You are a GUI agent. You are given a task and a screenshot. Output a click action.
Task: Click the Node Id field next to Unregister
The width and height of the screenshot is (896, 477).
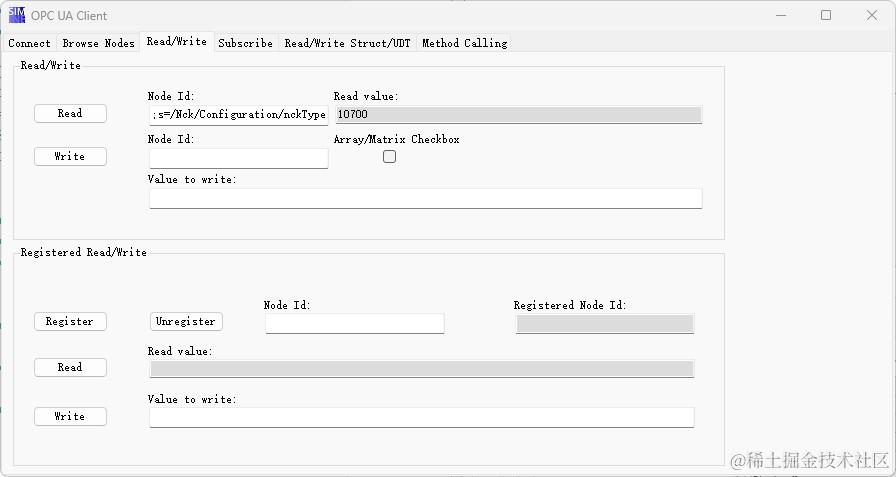pyautogui.click(x=354, y=323)
